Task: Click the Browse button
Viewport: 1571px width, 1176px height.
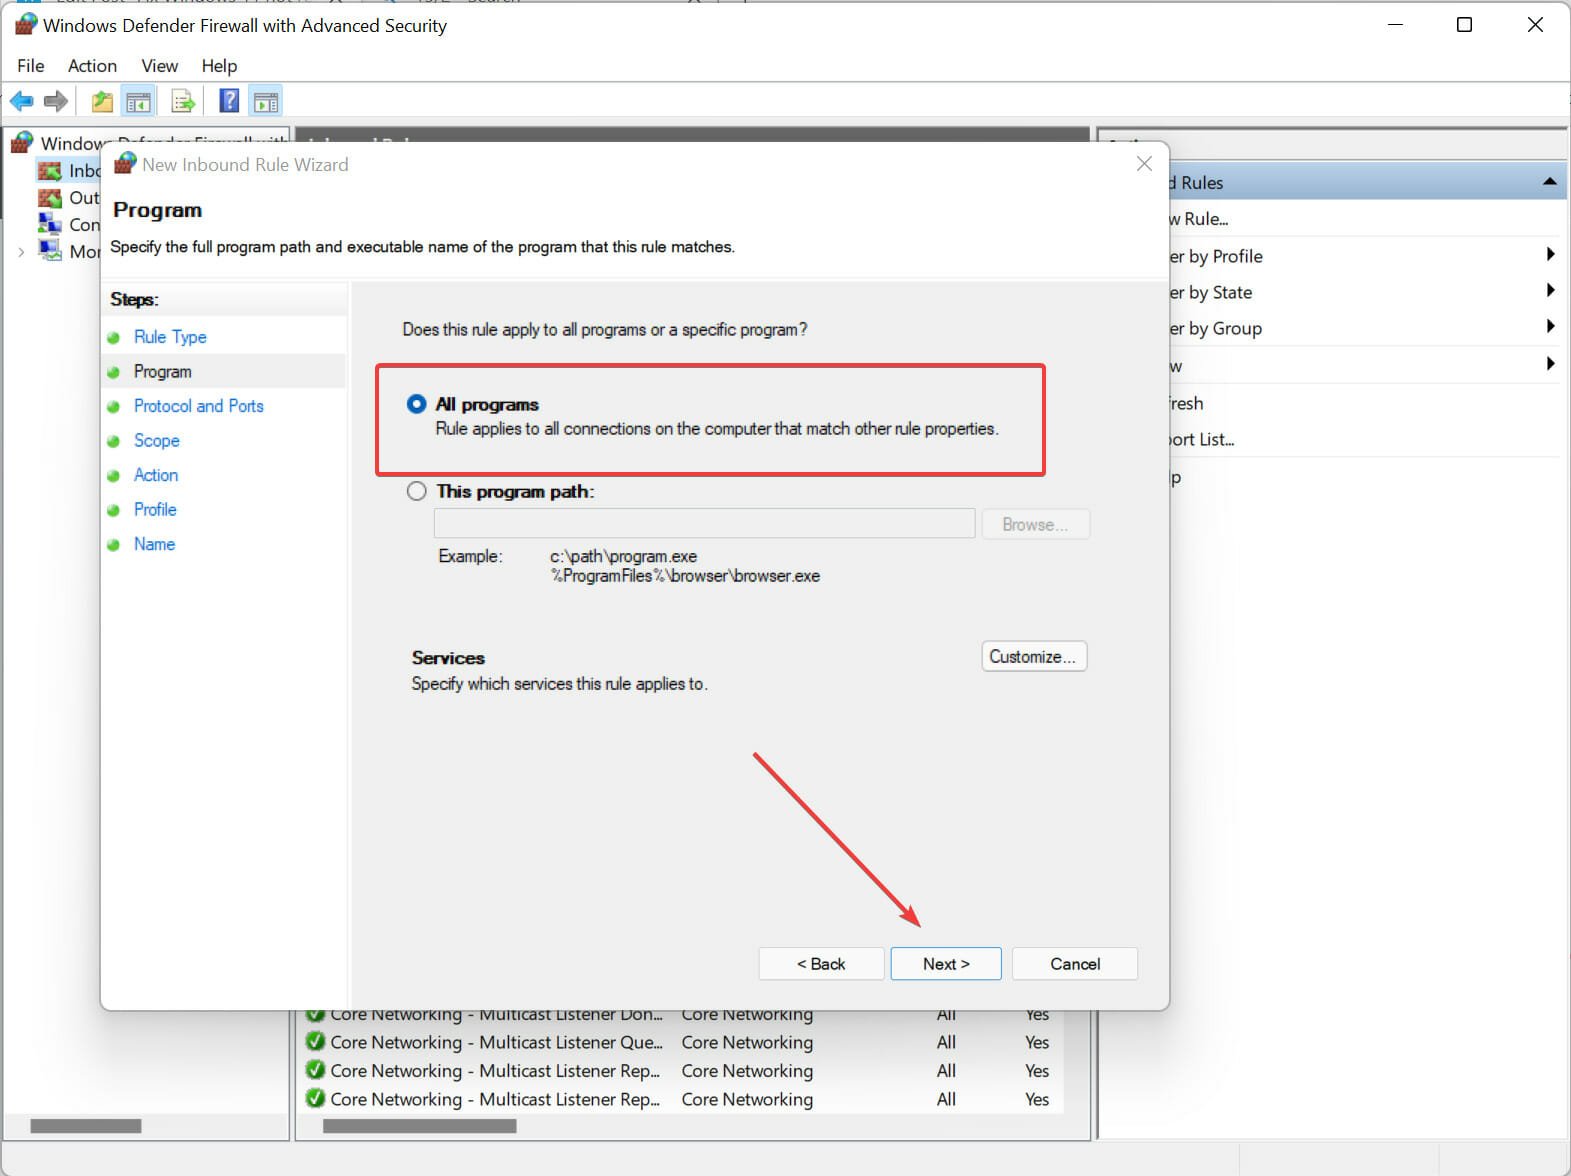Action: pos(1035,525)
